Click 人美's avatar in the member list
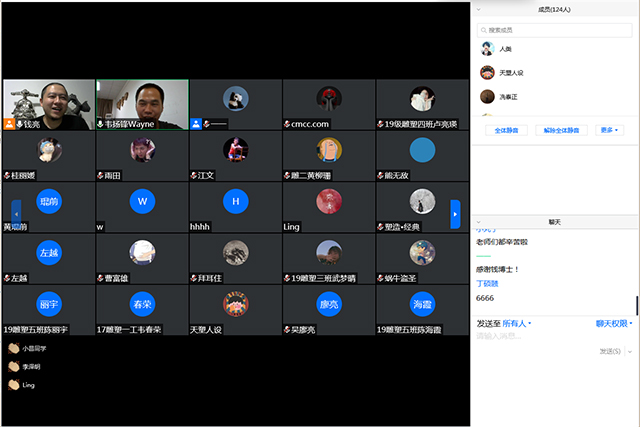The height and width of the screenshot is (427, 640). [x=487, y=48]
